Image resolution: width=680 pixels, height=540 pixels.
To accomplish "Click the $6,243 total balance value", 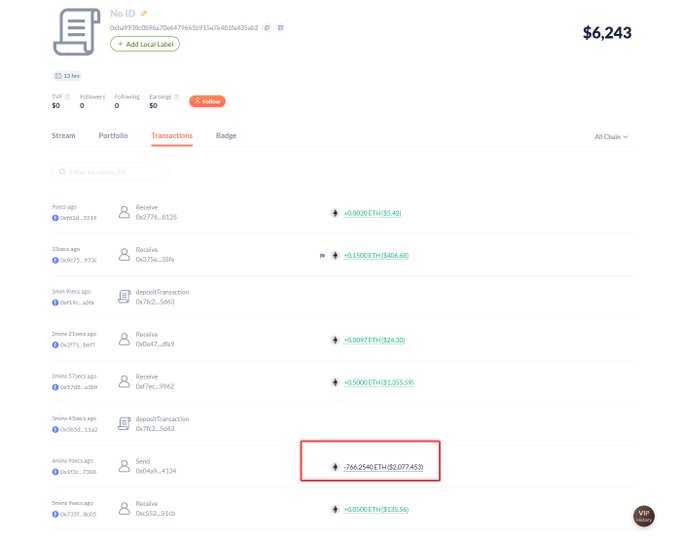I will [x=607, y=33].
